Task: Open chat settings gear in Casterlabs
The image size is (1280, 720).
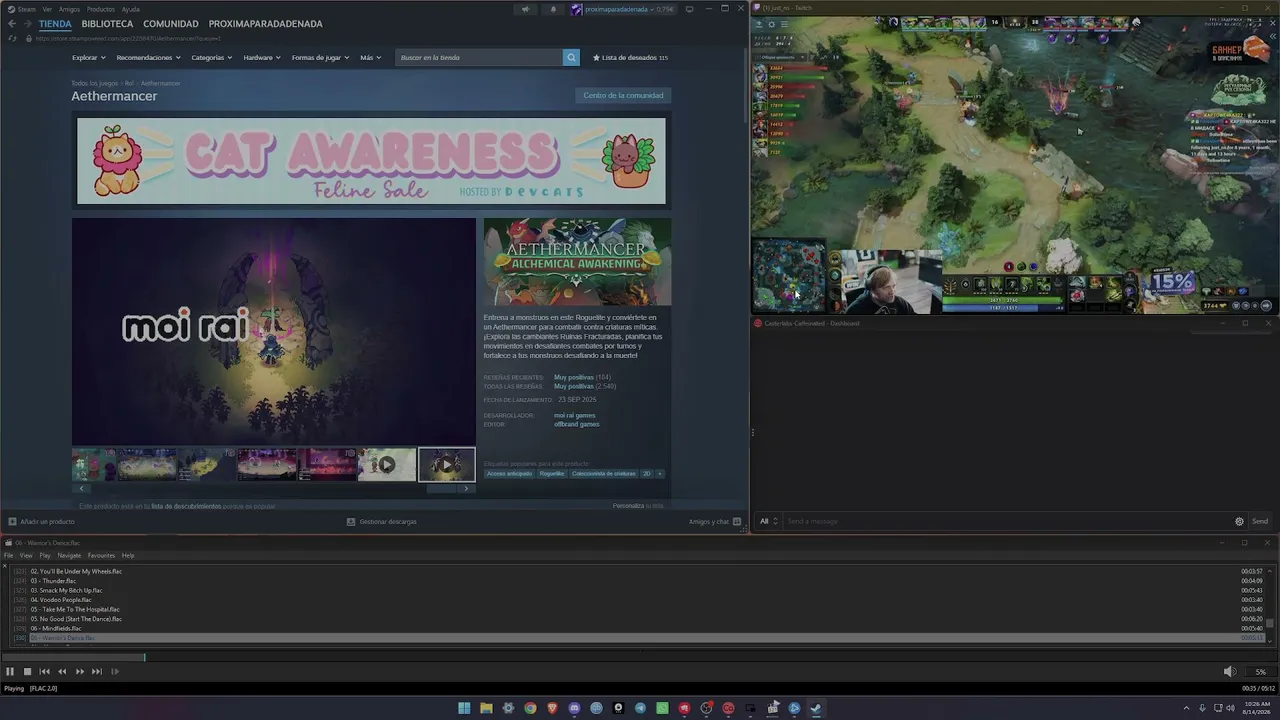Action: [1239, 521]
